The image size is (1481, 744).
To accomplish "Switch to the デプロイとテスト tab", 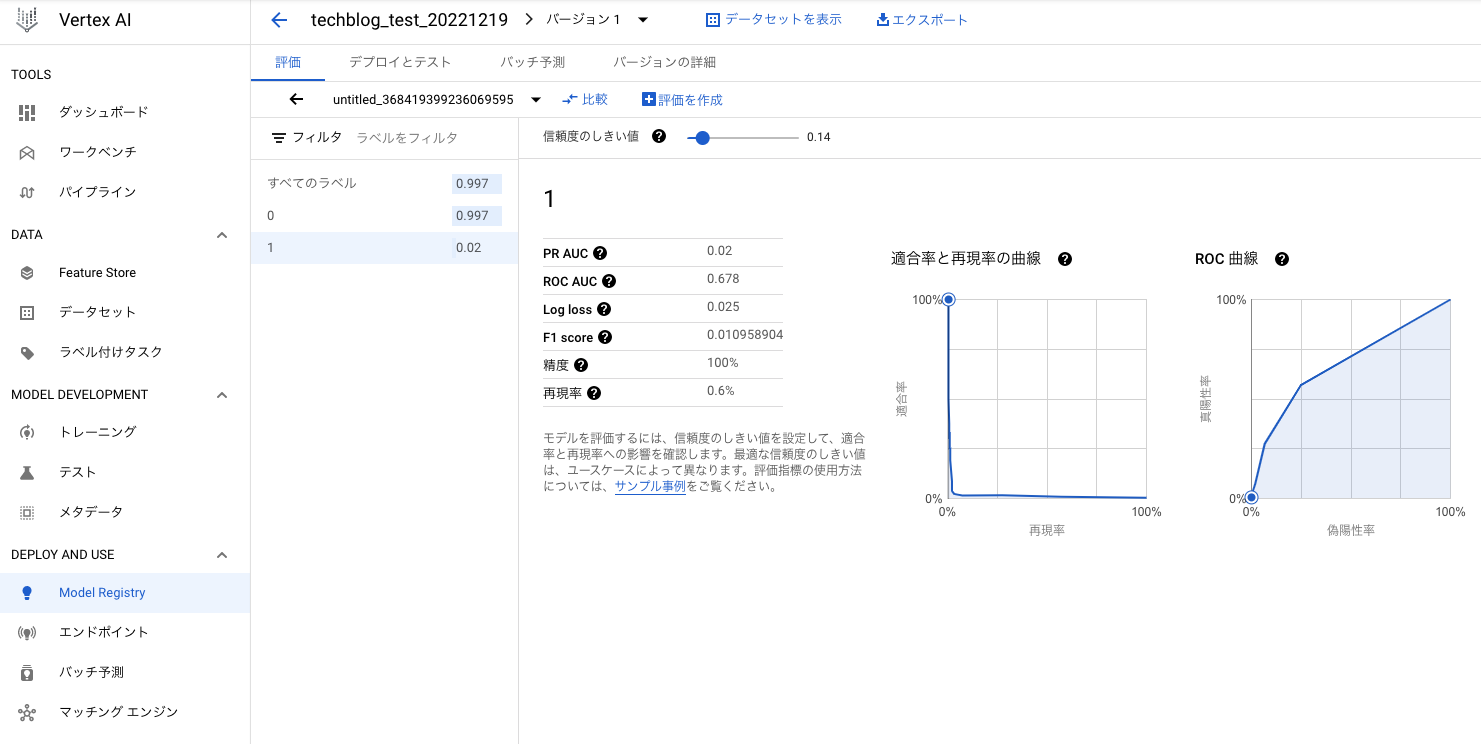I will 400,62.
